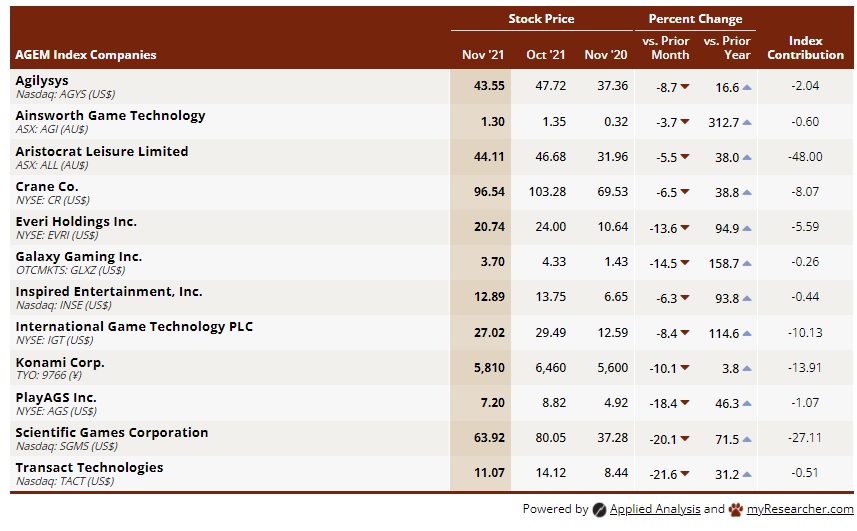This screenshot has width=857, height=531.
Task: Click the Index Contribution column header
Action: point(806,48)
